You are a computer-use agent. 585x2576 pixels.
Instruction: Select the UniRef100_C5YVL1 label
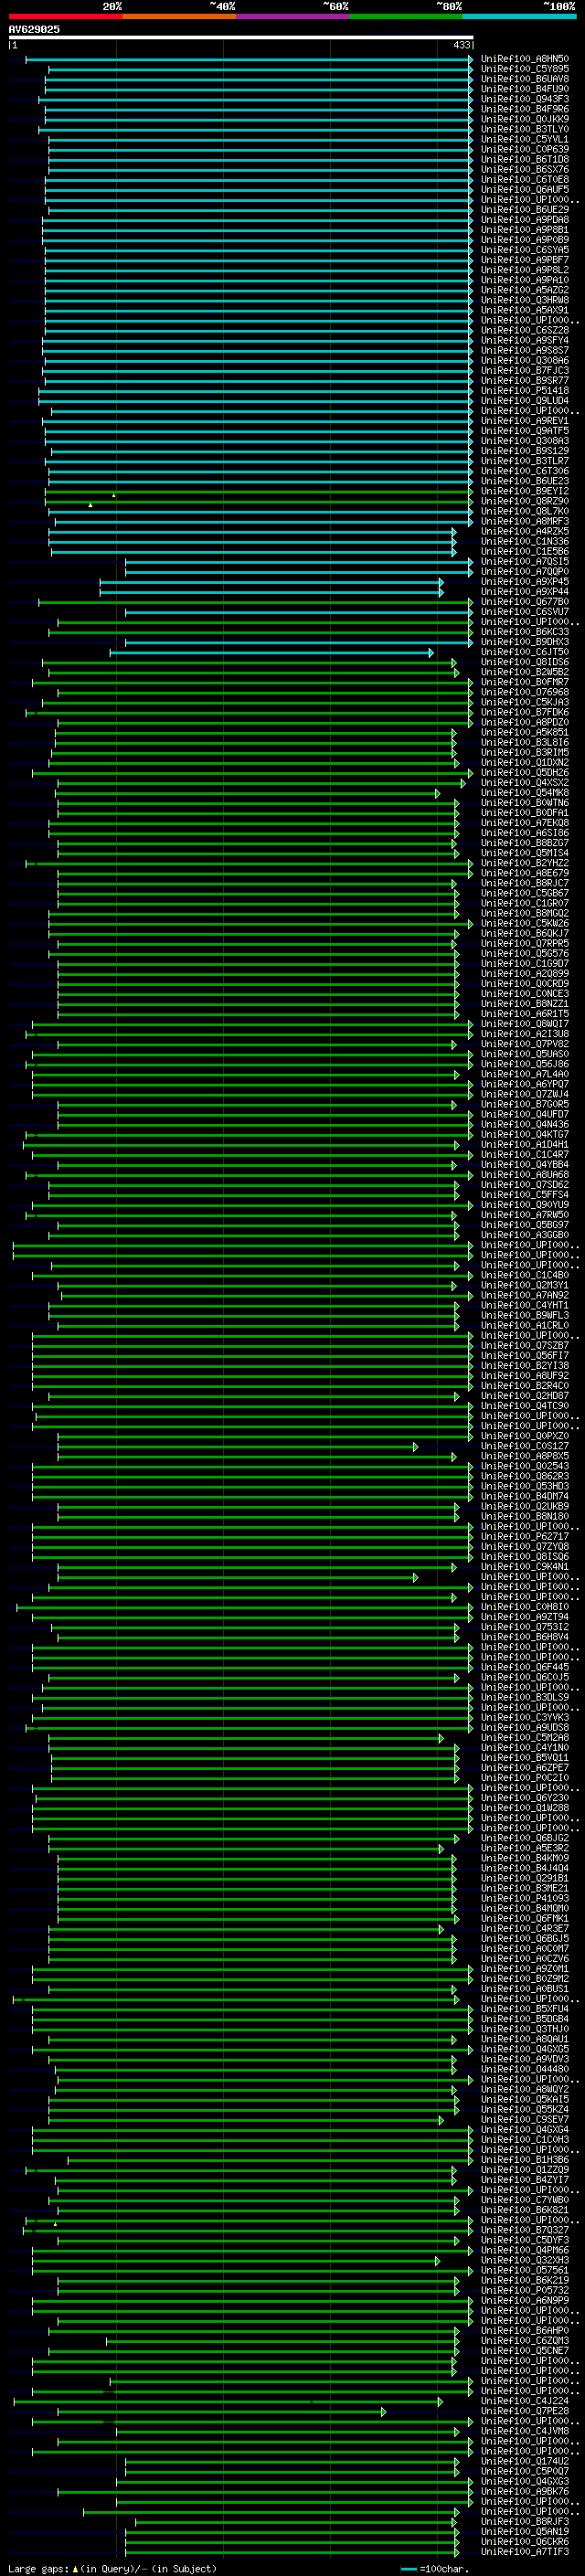click(x=524, y=139)
